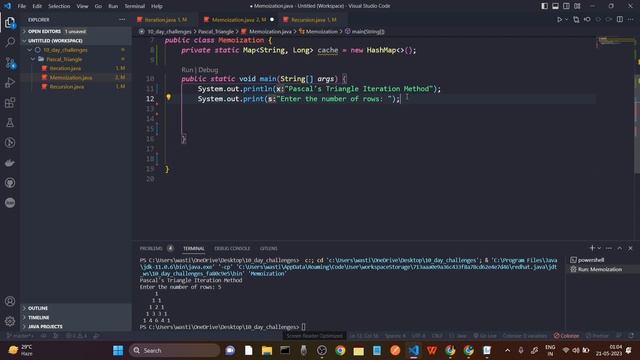Click the lightbulb code action icon
640x360 pixels.
(168, 97)
